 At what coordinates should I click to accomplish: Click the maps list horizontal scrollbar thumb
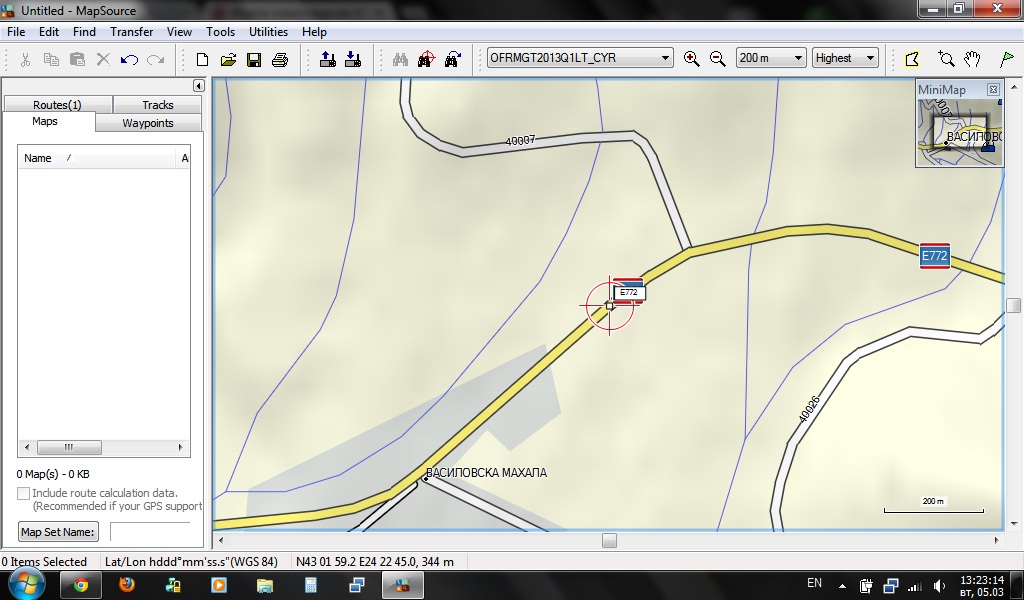coord(69,447)
